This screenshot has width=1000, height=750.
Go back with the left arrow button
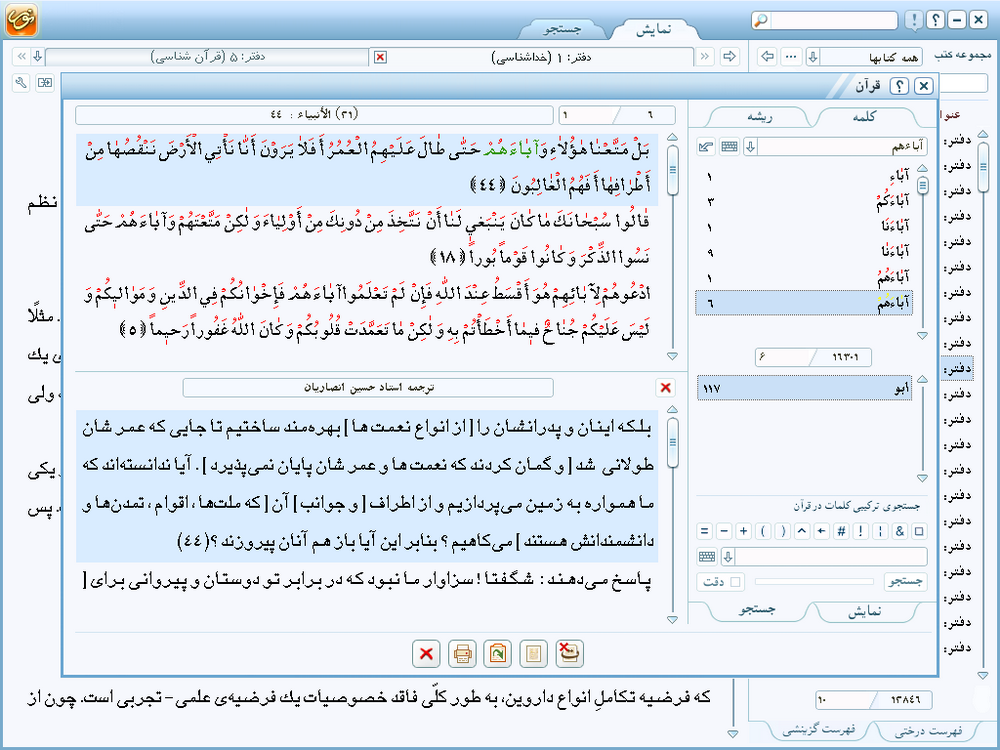[x=767, y=56]
